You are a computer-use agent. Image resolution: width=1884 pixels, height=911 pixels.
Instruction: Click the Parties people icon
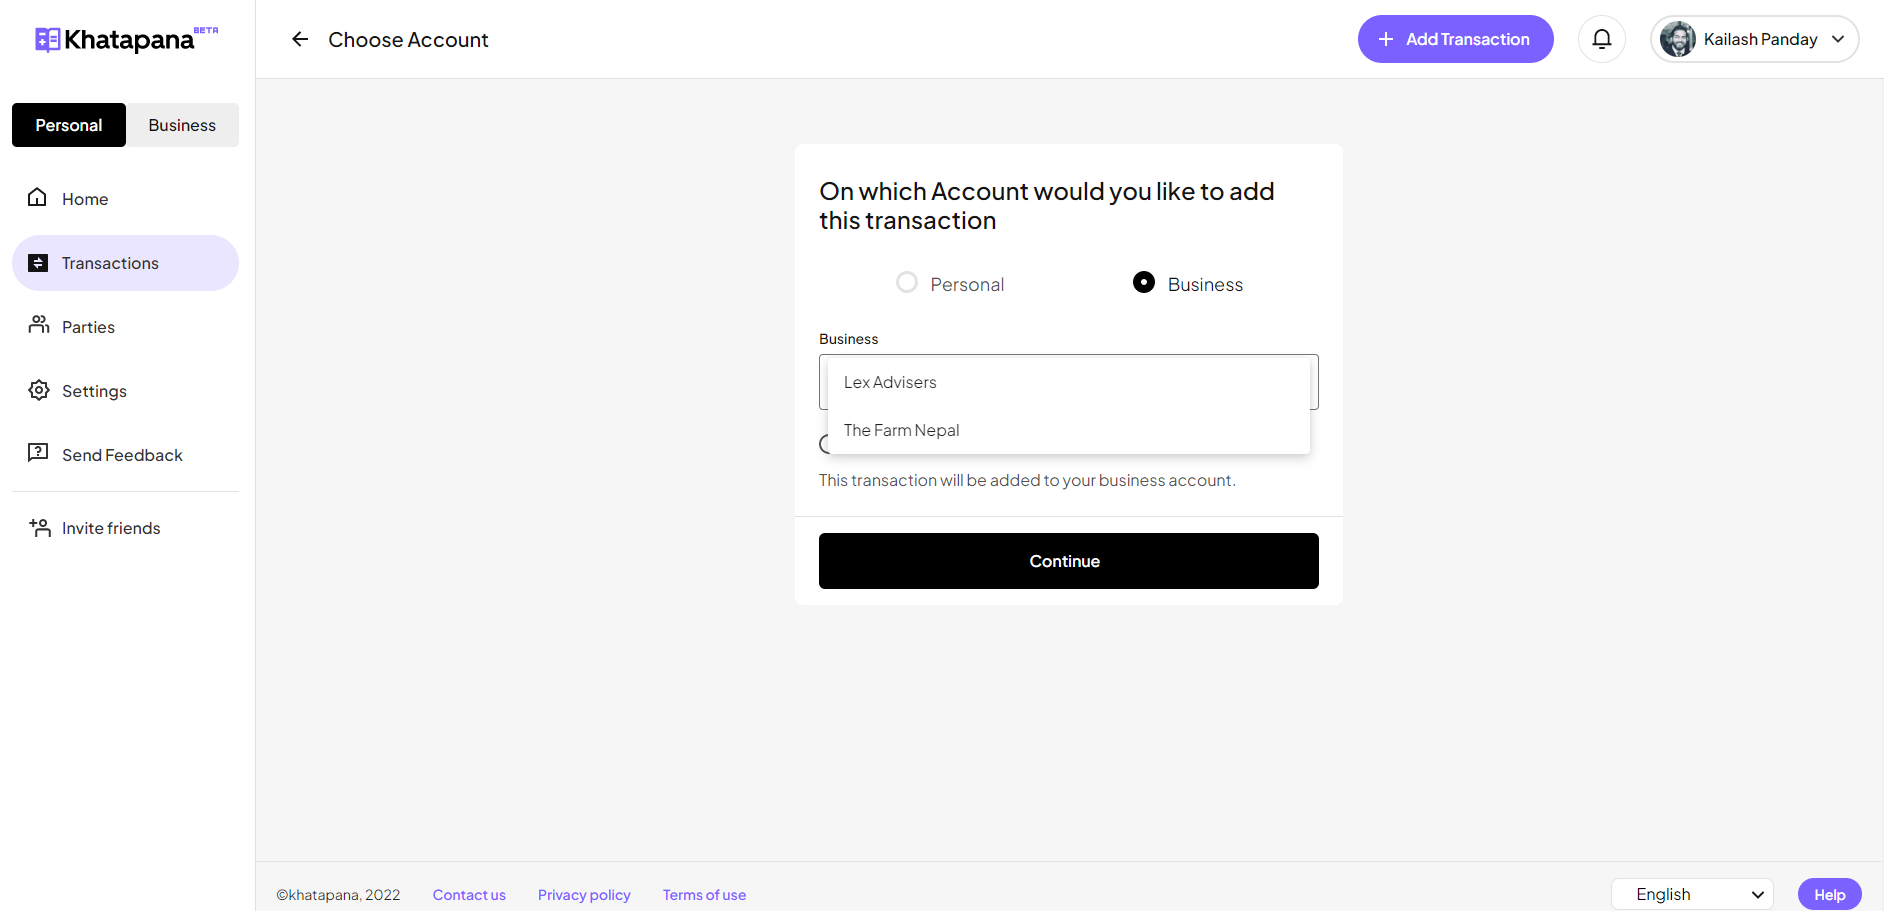[39, 326]
